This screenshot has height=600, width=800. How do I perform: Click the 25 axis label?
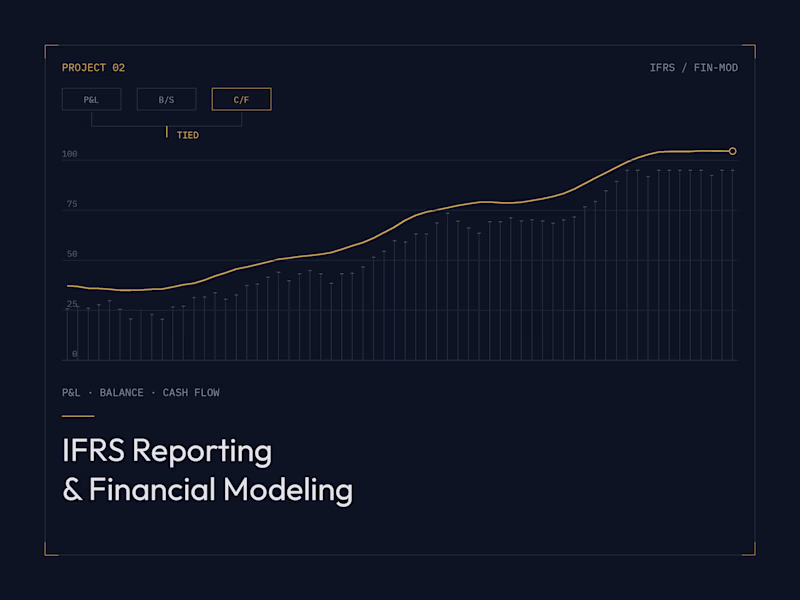point(72,304)
